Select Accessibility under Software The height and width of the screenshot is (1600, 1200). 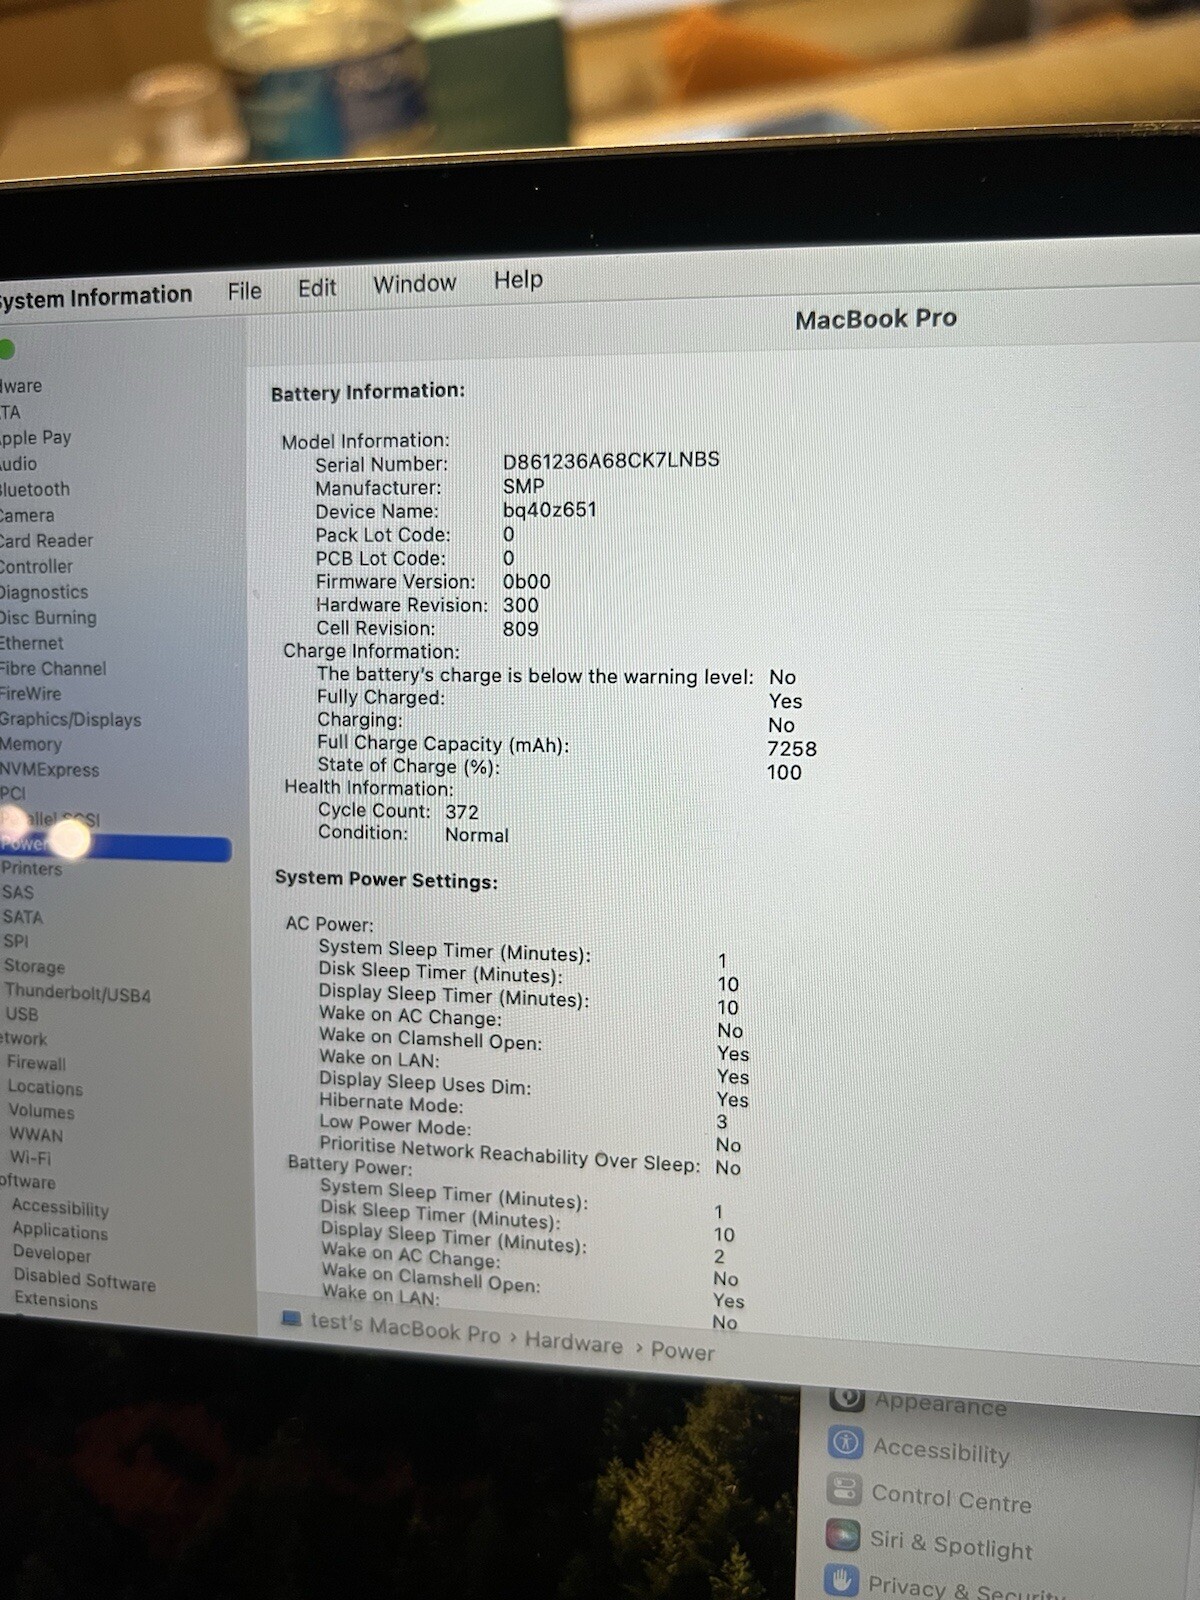(60, 1208)
